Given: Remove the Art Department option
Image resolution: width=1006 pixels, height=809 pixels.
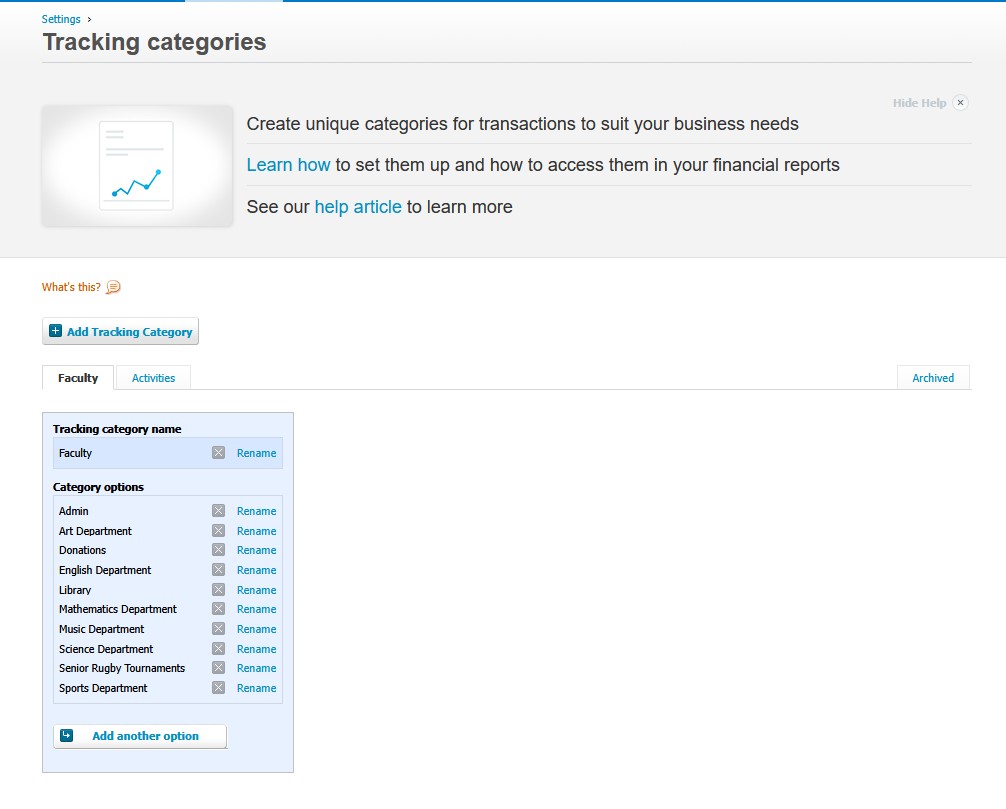Looking at the screenshot, I should [x=218, y=531].
